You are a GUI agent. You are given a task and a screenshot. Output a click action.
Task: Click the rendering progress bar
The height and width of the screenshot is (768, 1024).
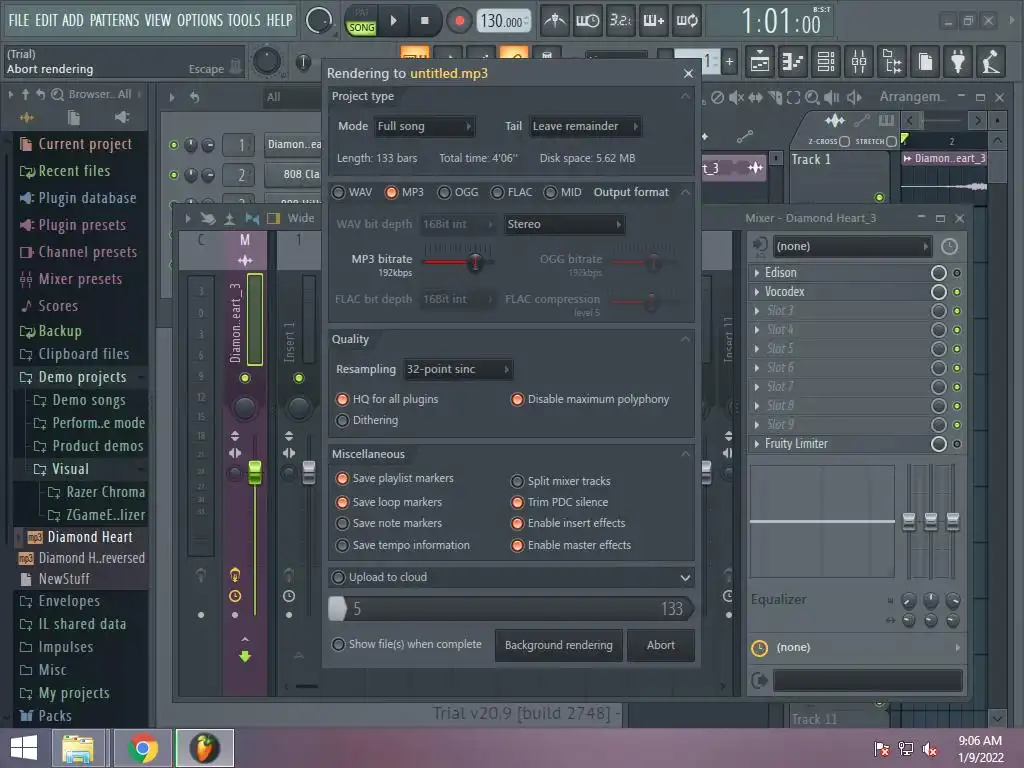click(x=511, y=609)
